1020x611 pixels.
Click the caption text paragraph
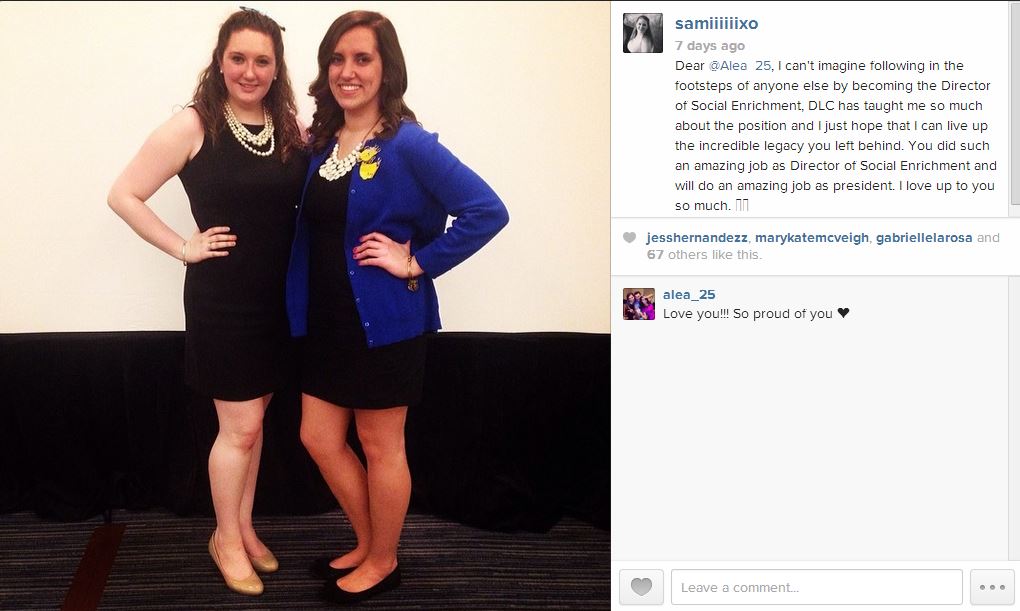point(836,135)
